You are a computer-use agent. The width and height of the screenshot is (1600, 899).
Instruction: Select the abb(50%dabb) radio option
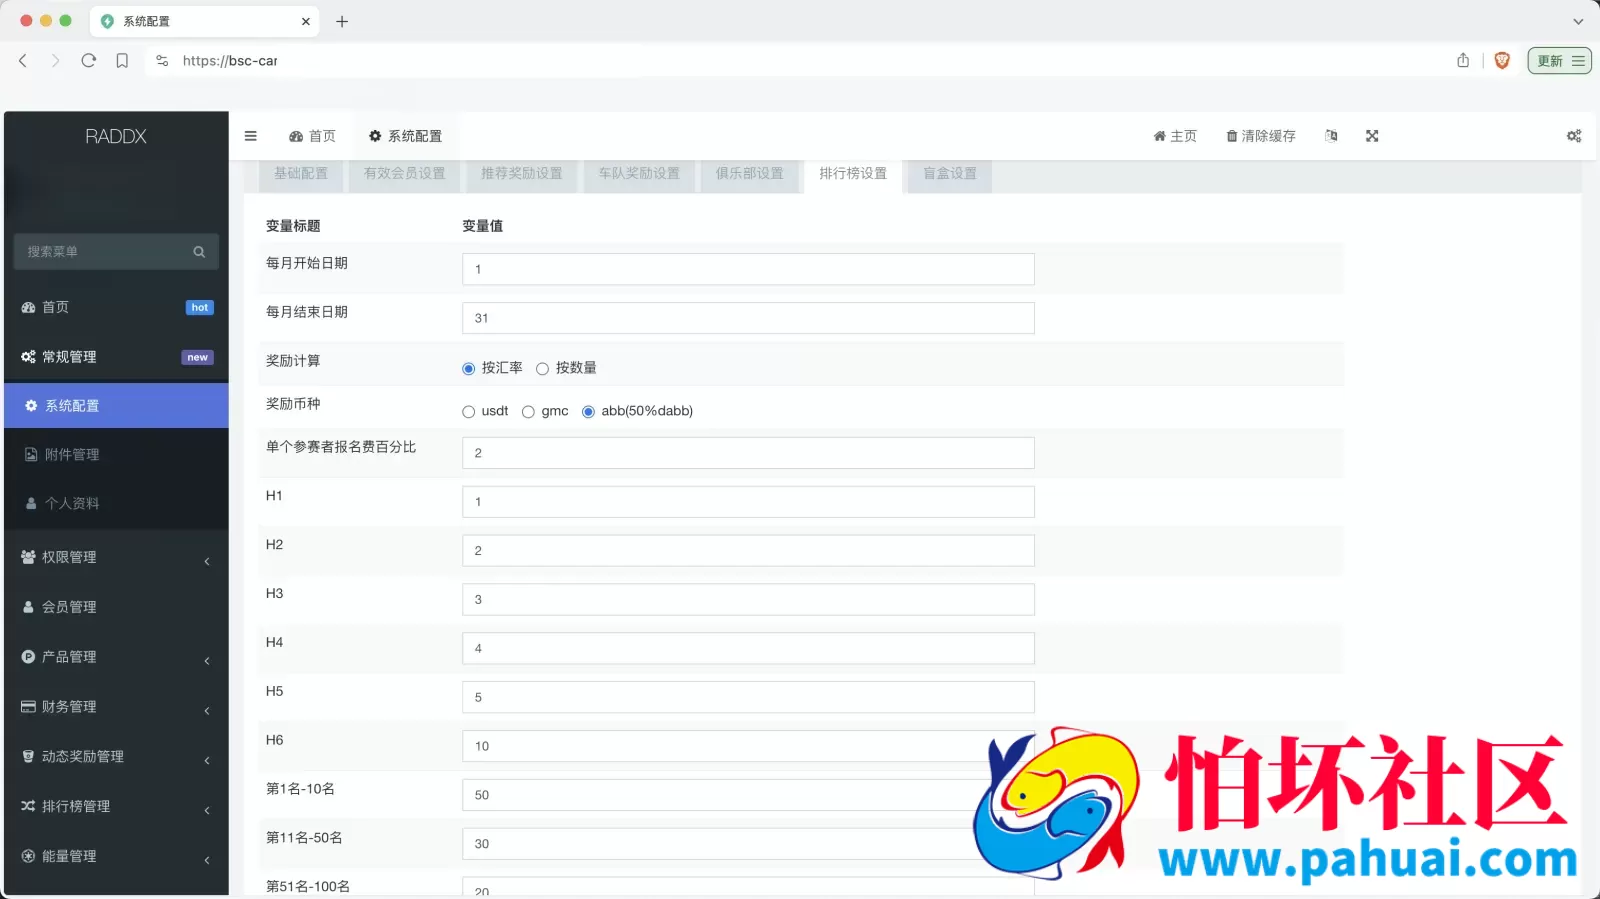coord(588,412)
